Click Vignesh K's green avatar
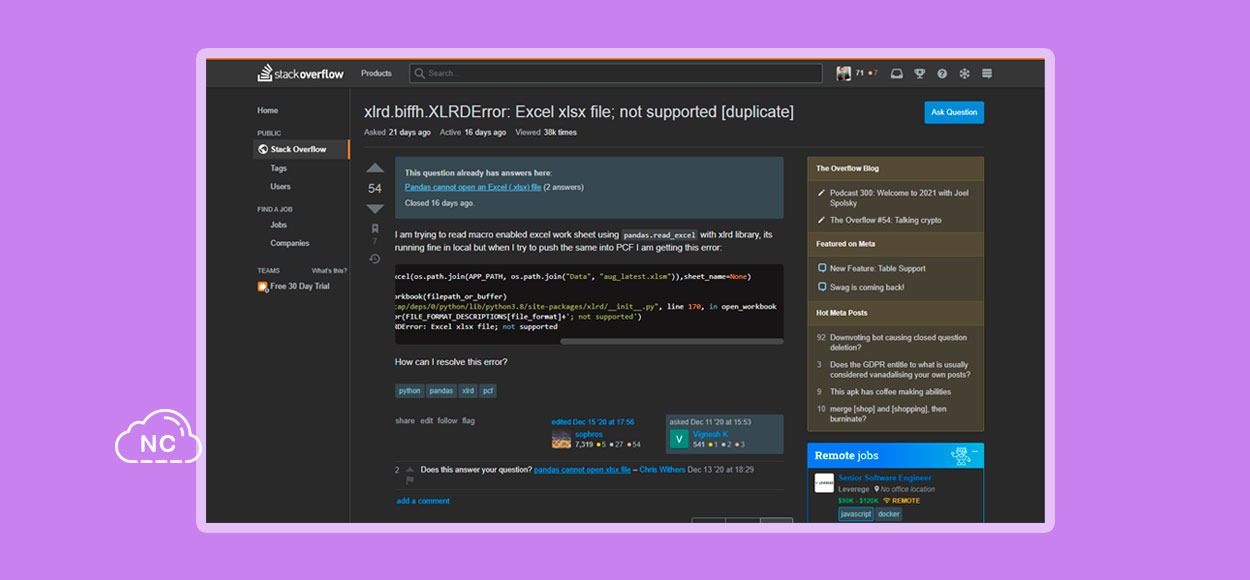 [x=679, y=438]
